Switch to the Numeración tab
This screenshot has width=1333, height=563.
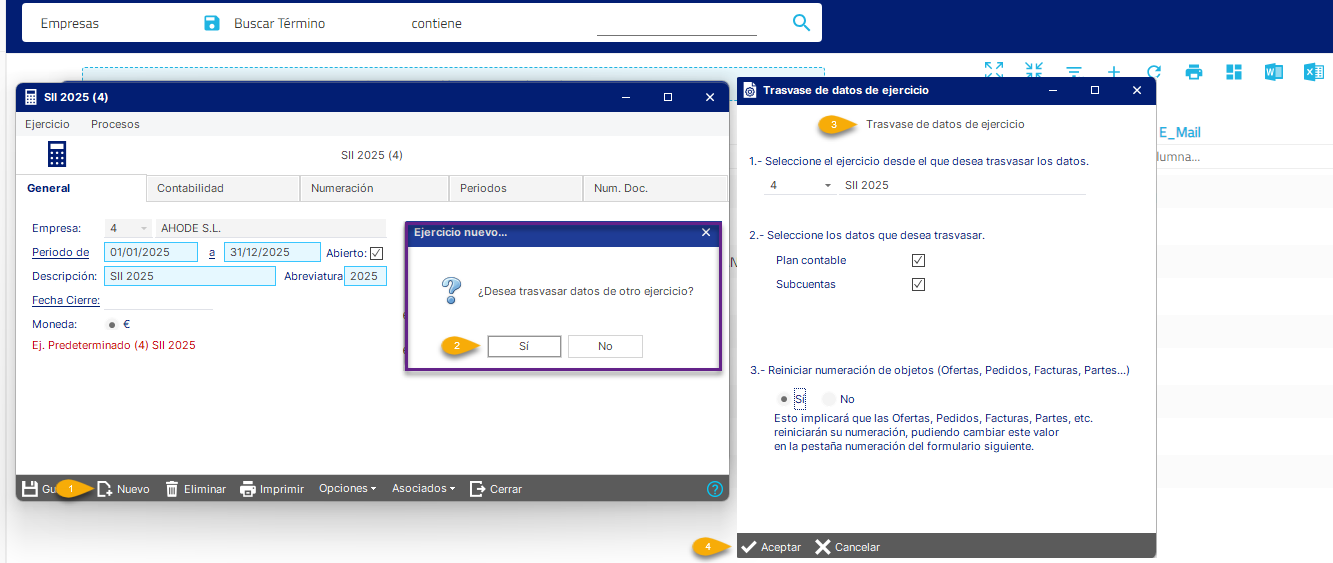[x=374, y=188]
